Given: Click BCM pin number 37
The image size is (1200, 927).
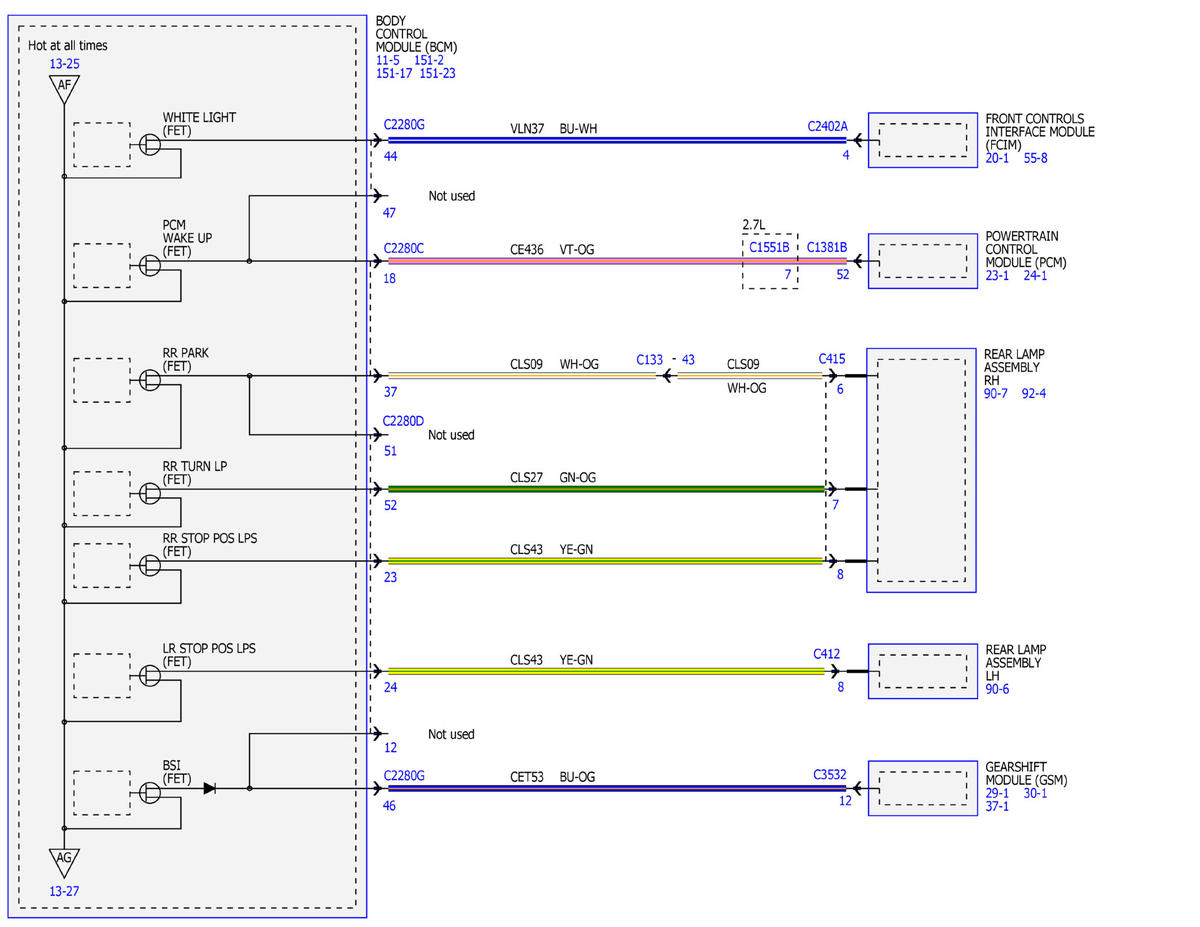Looking at the screenshot, I should (390, 394).
